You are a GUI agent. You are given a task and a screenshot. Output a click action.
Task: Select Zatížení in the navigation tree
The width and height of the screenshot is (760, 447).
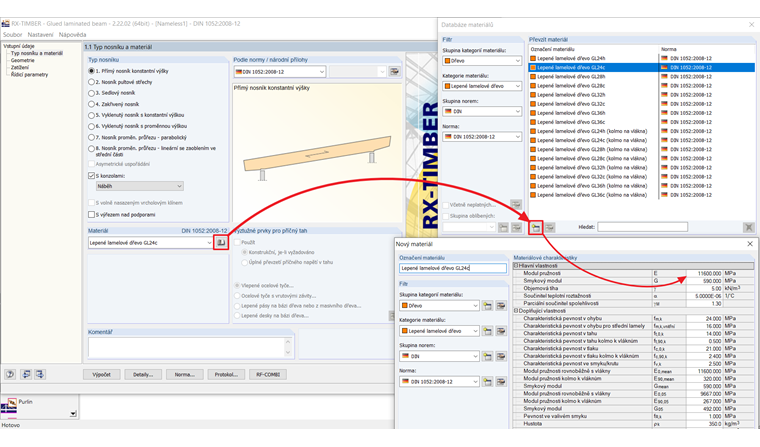[20, 67]
